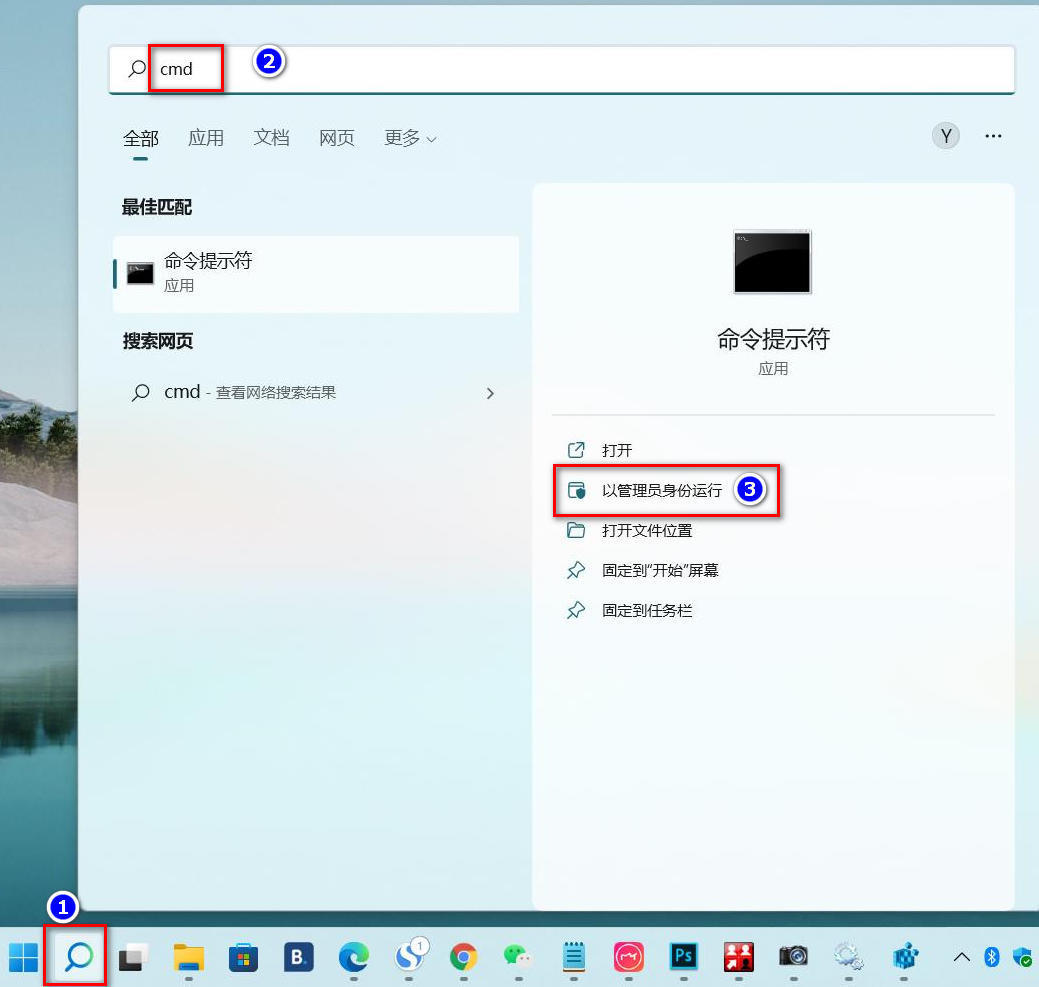Switch to the 文档 tab
The width and height of the screenshot is (1039, 987).
271,138
